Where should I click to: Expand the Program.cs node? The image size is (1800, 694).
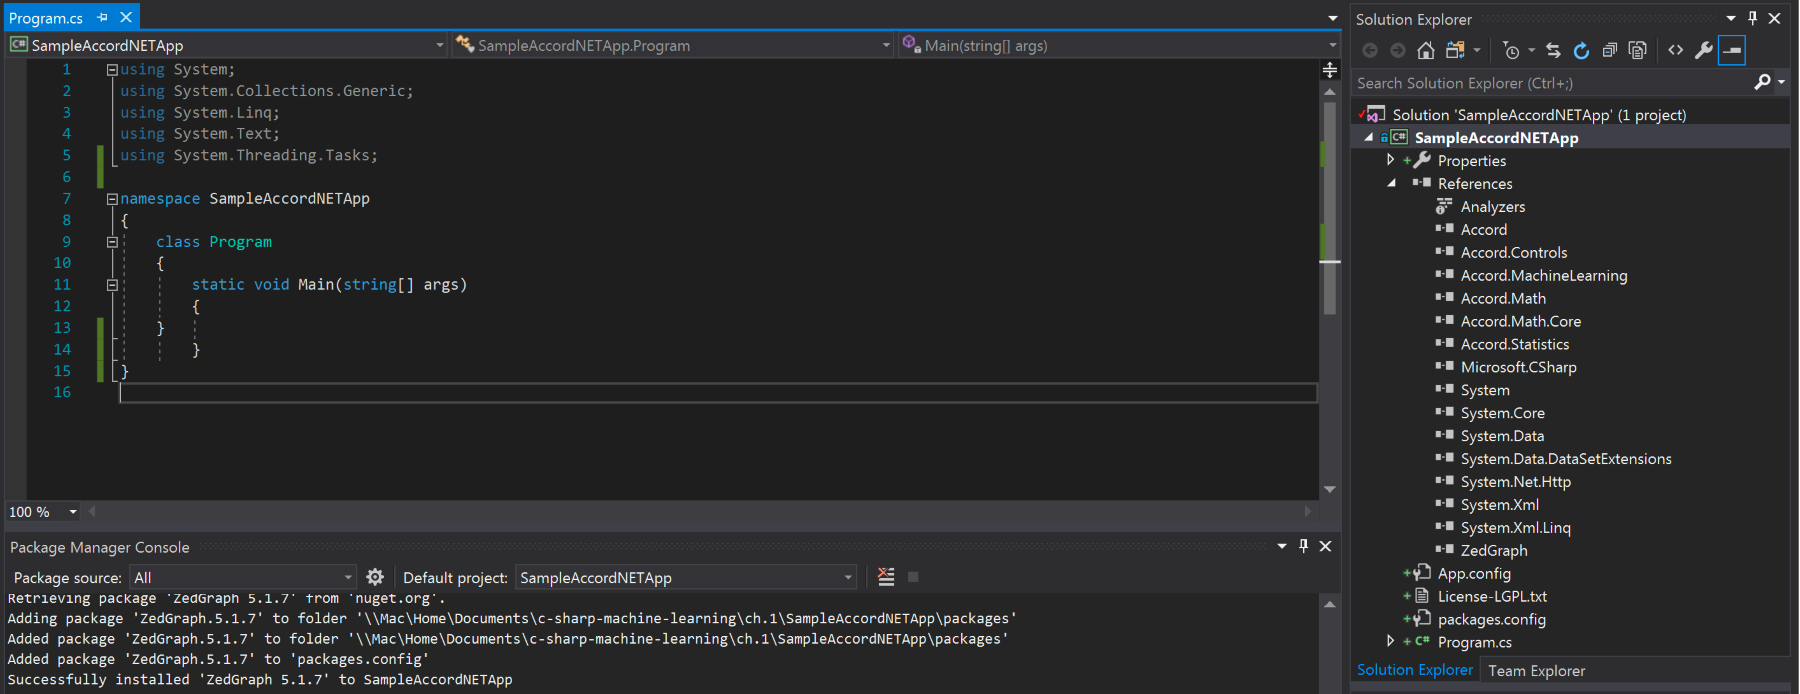[1390, 642]
